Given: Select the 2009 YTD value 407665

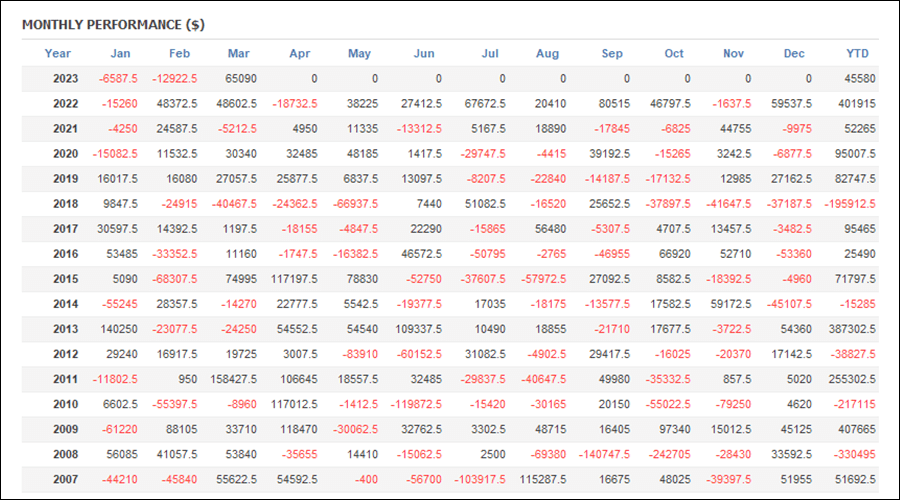Looking at the screenshot, I should coord(856,429).
